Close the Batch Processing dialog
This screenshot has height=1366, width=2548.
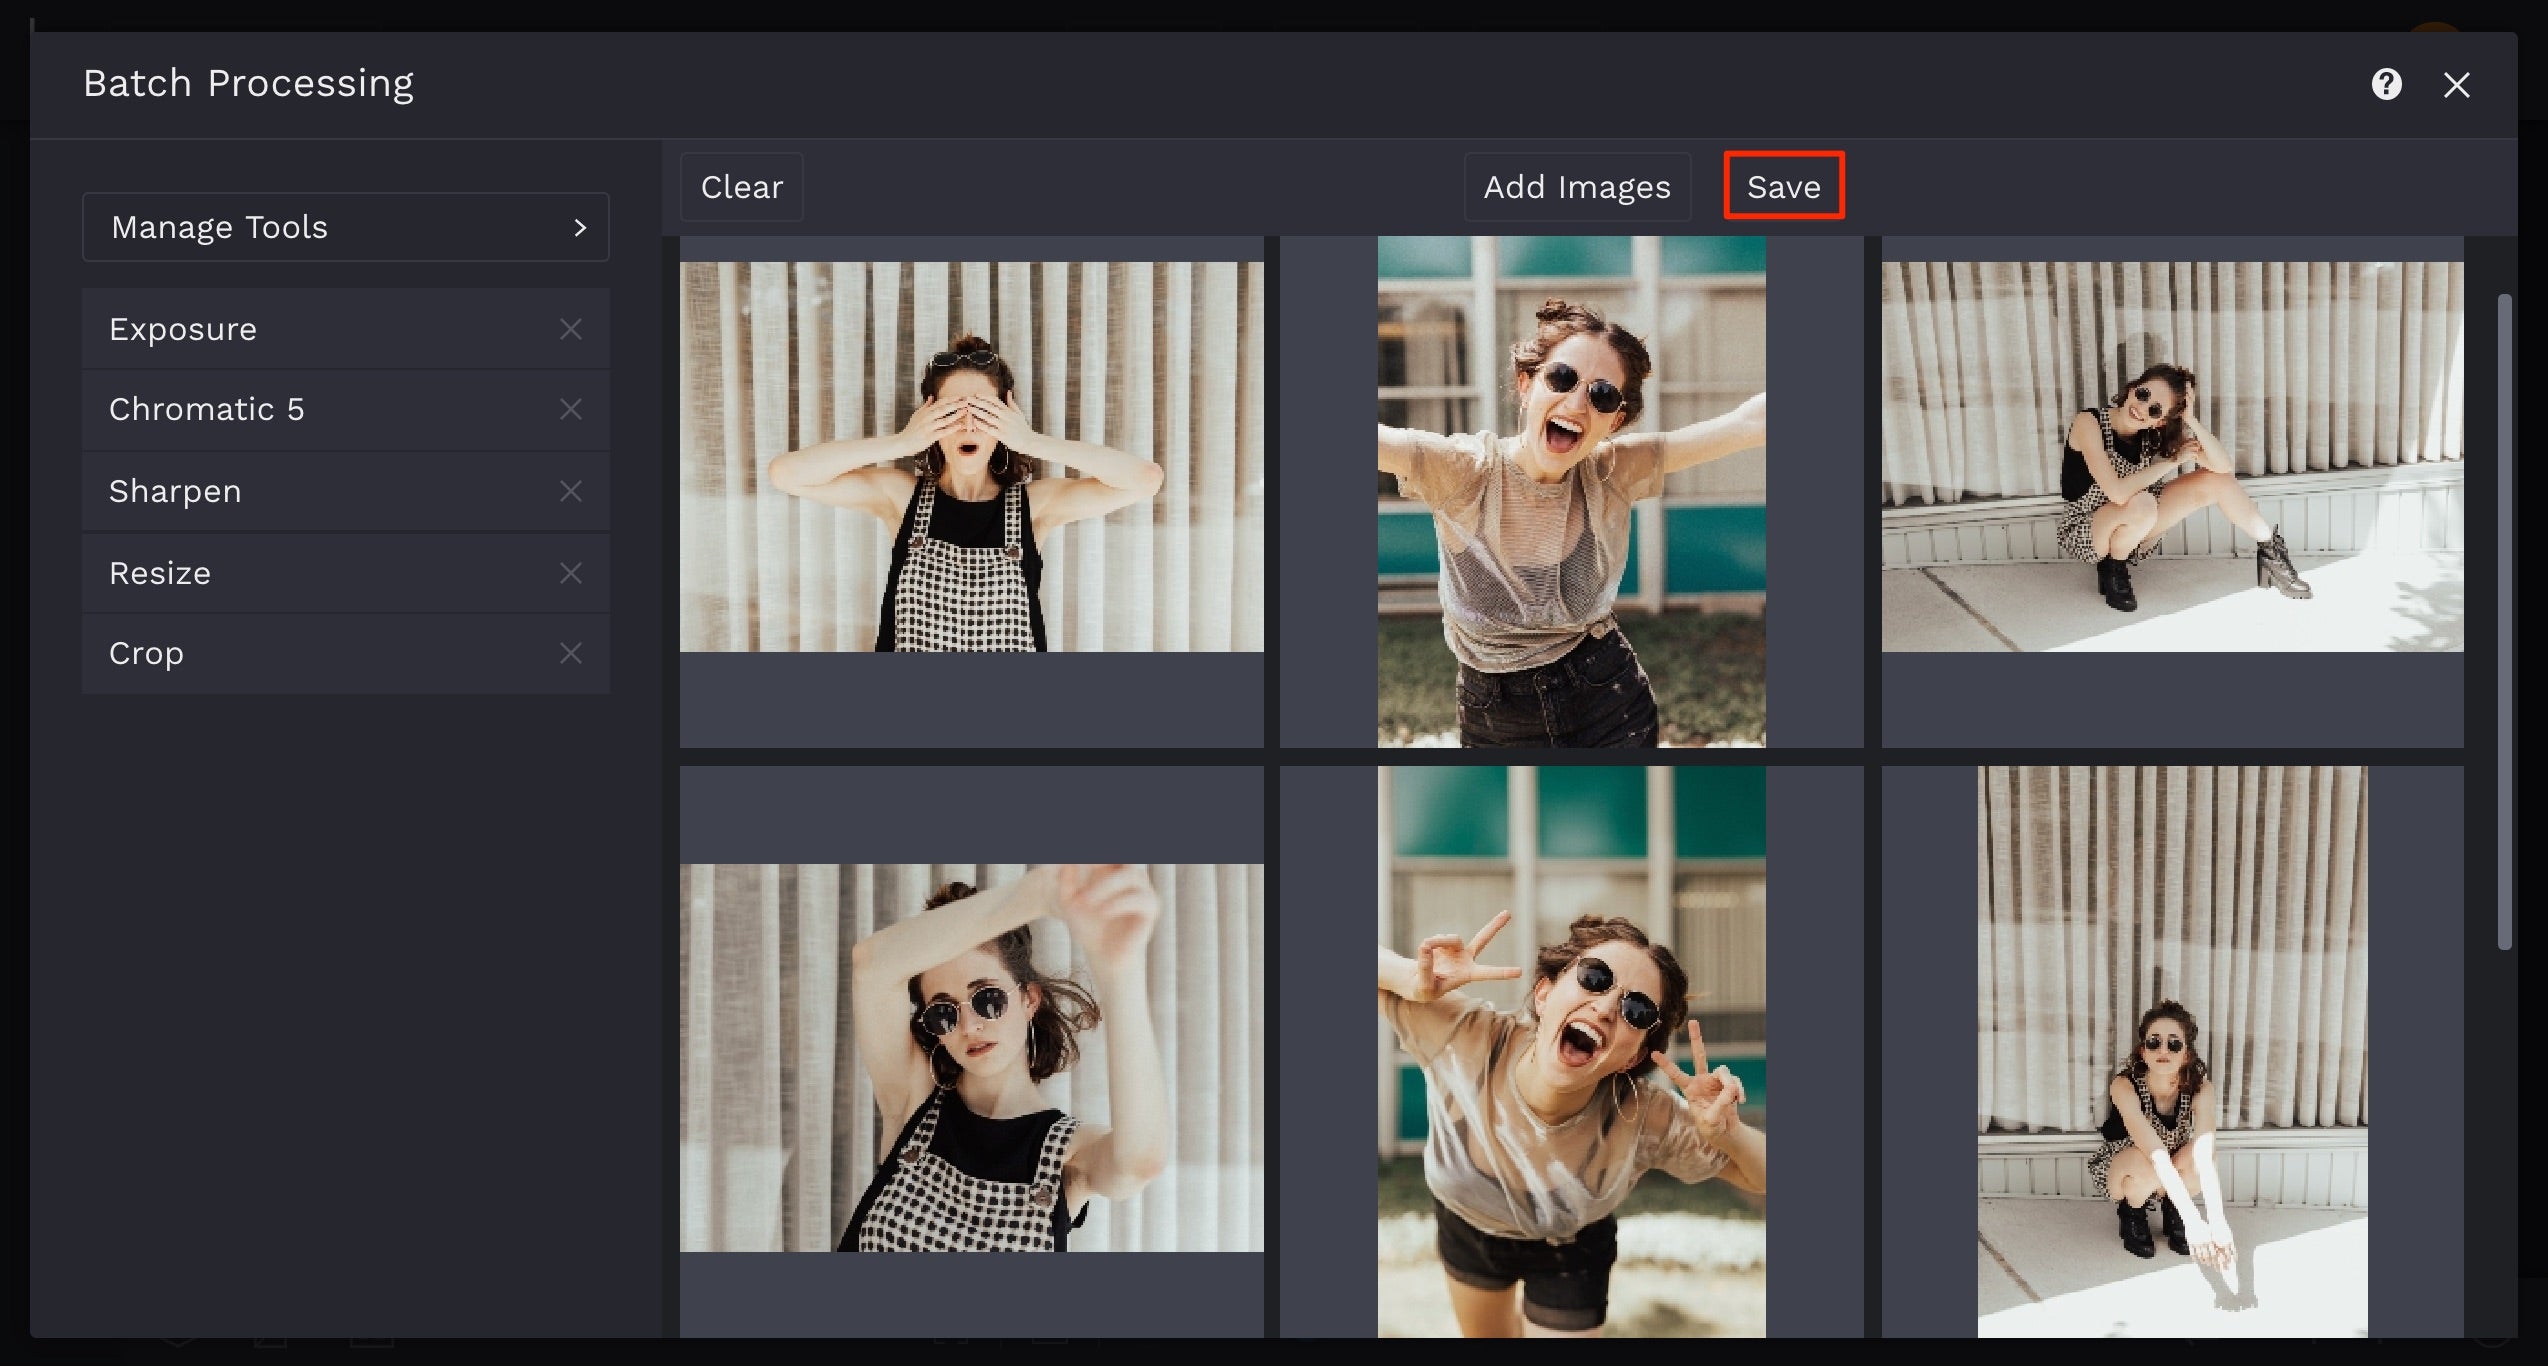(2456, 85)
